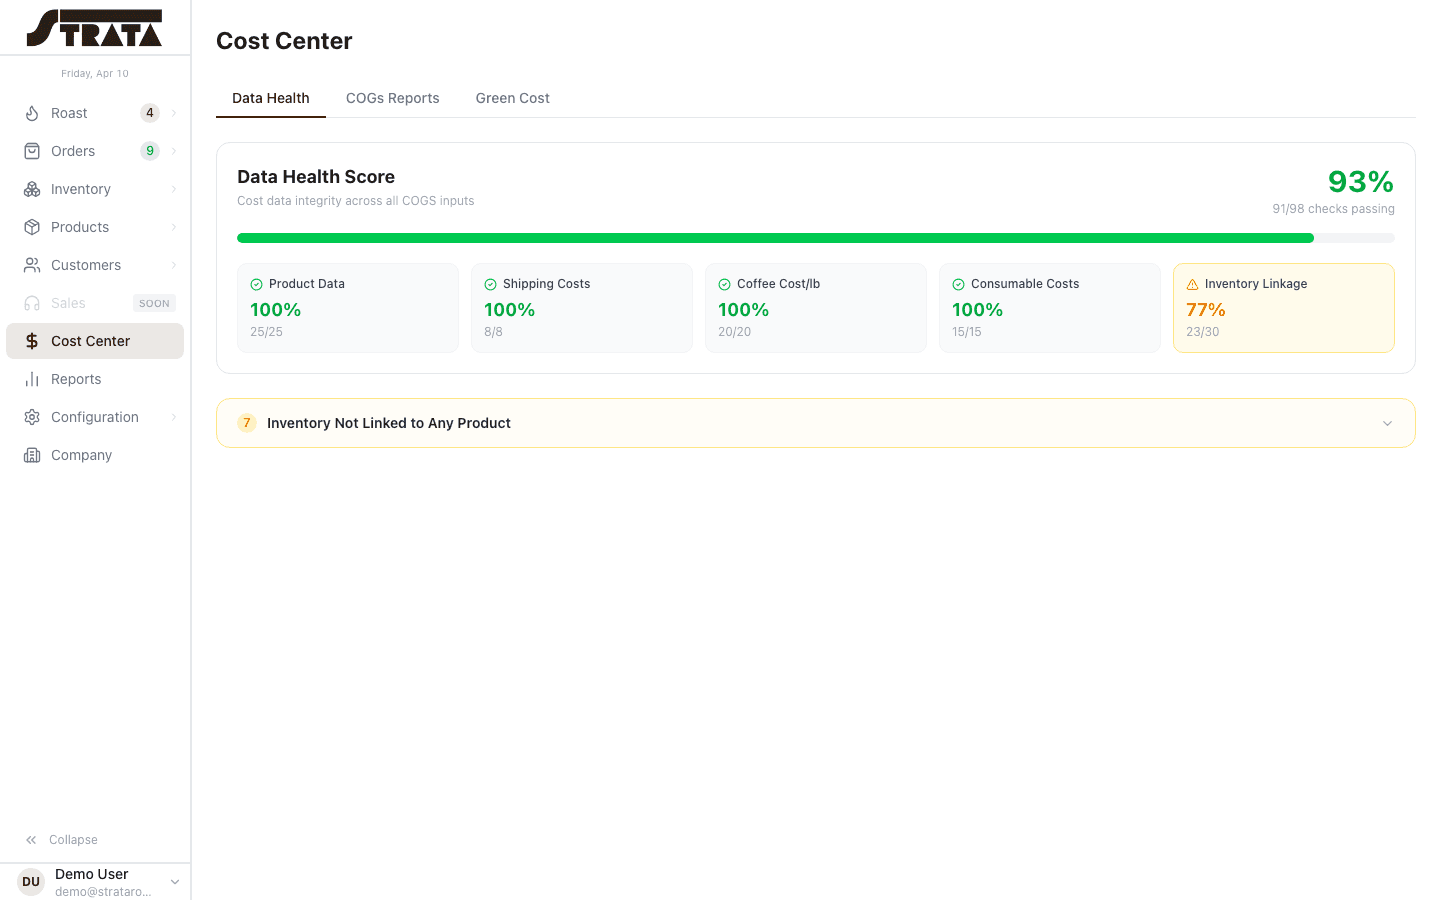The width and height of the screenshot is (1440, 900).
Task: Click the Inventory icon in the sidebar
Action: point(31,189)
